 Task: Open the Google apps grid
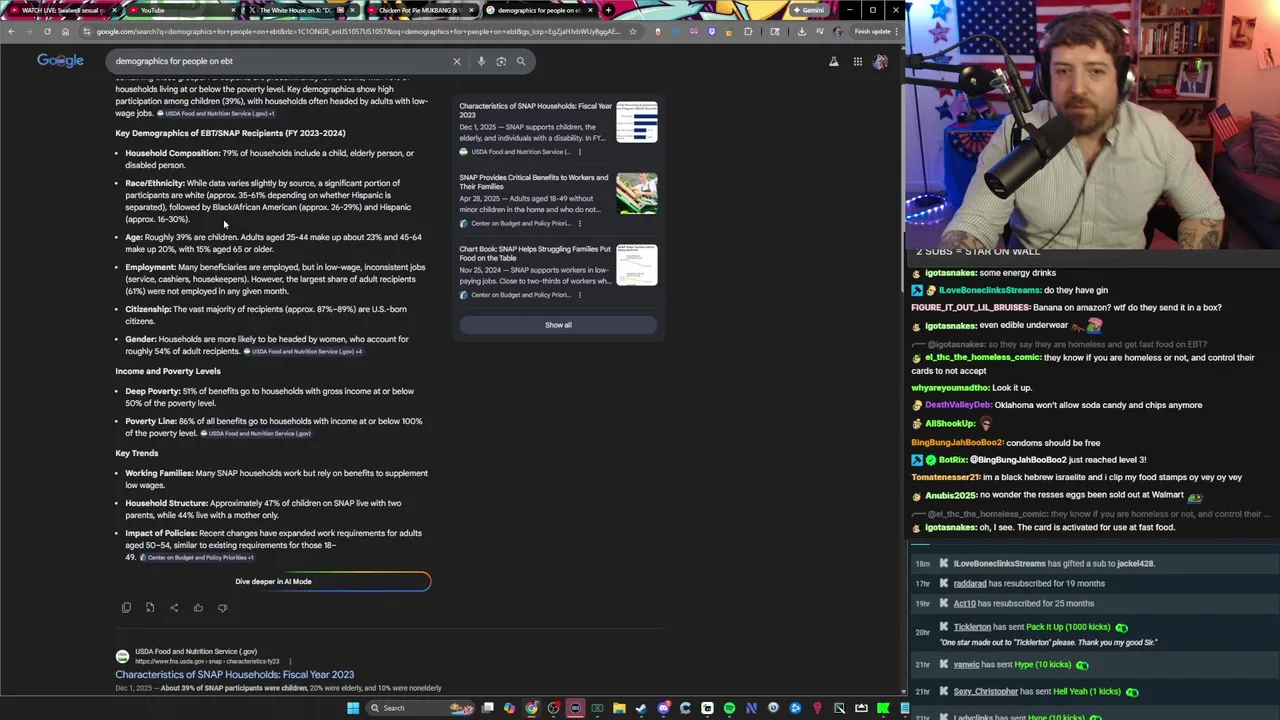pyautogui.click(x=857, y=62)
